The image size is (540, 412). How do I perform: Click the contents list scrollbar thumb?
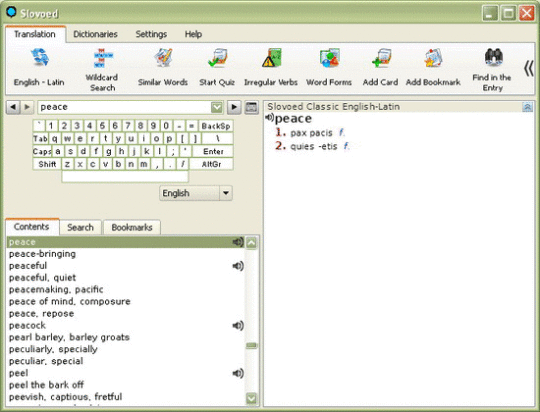[252, 346]
